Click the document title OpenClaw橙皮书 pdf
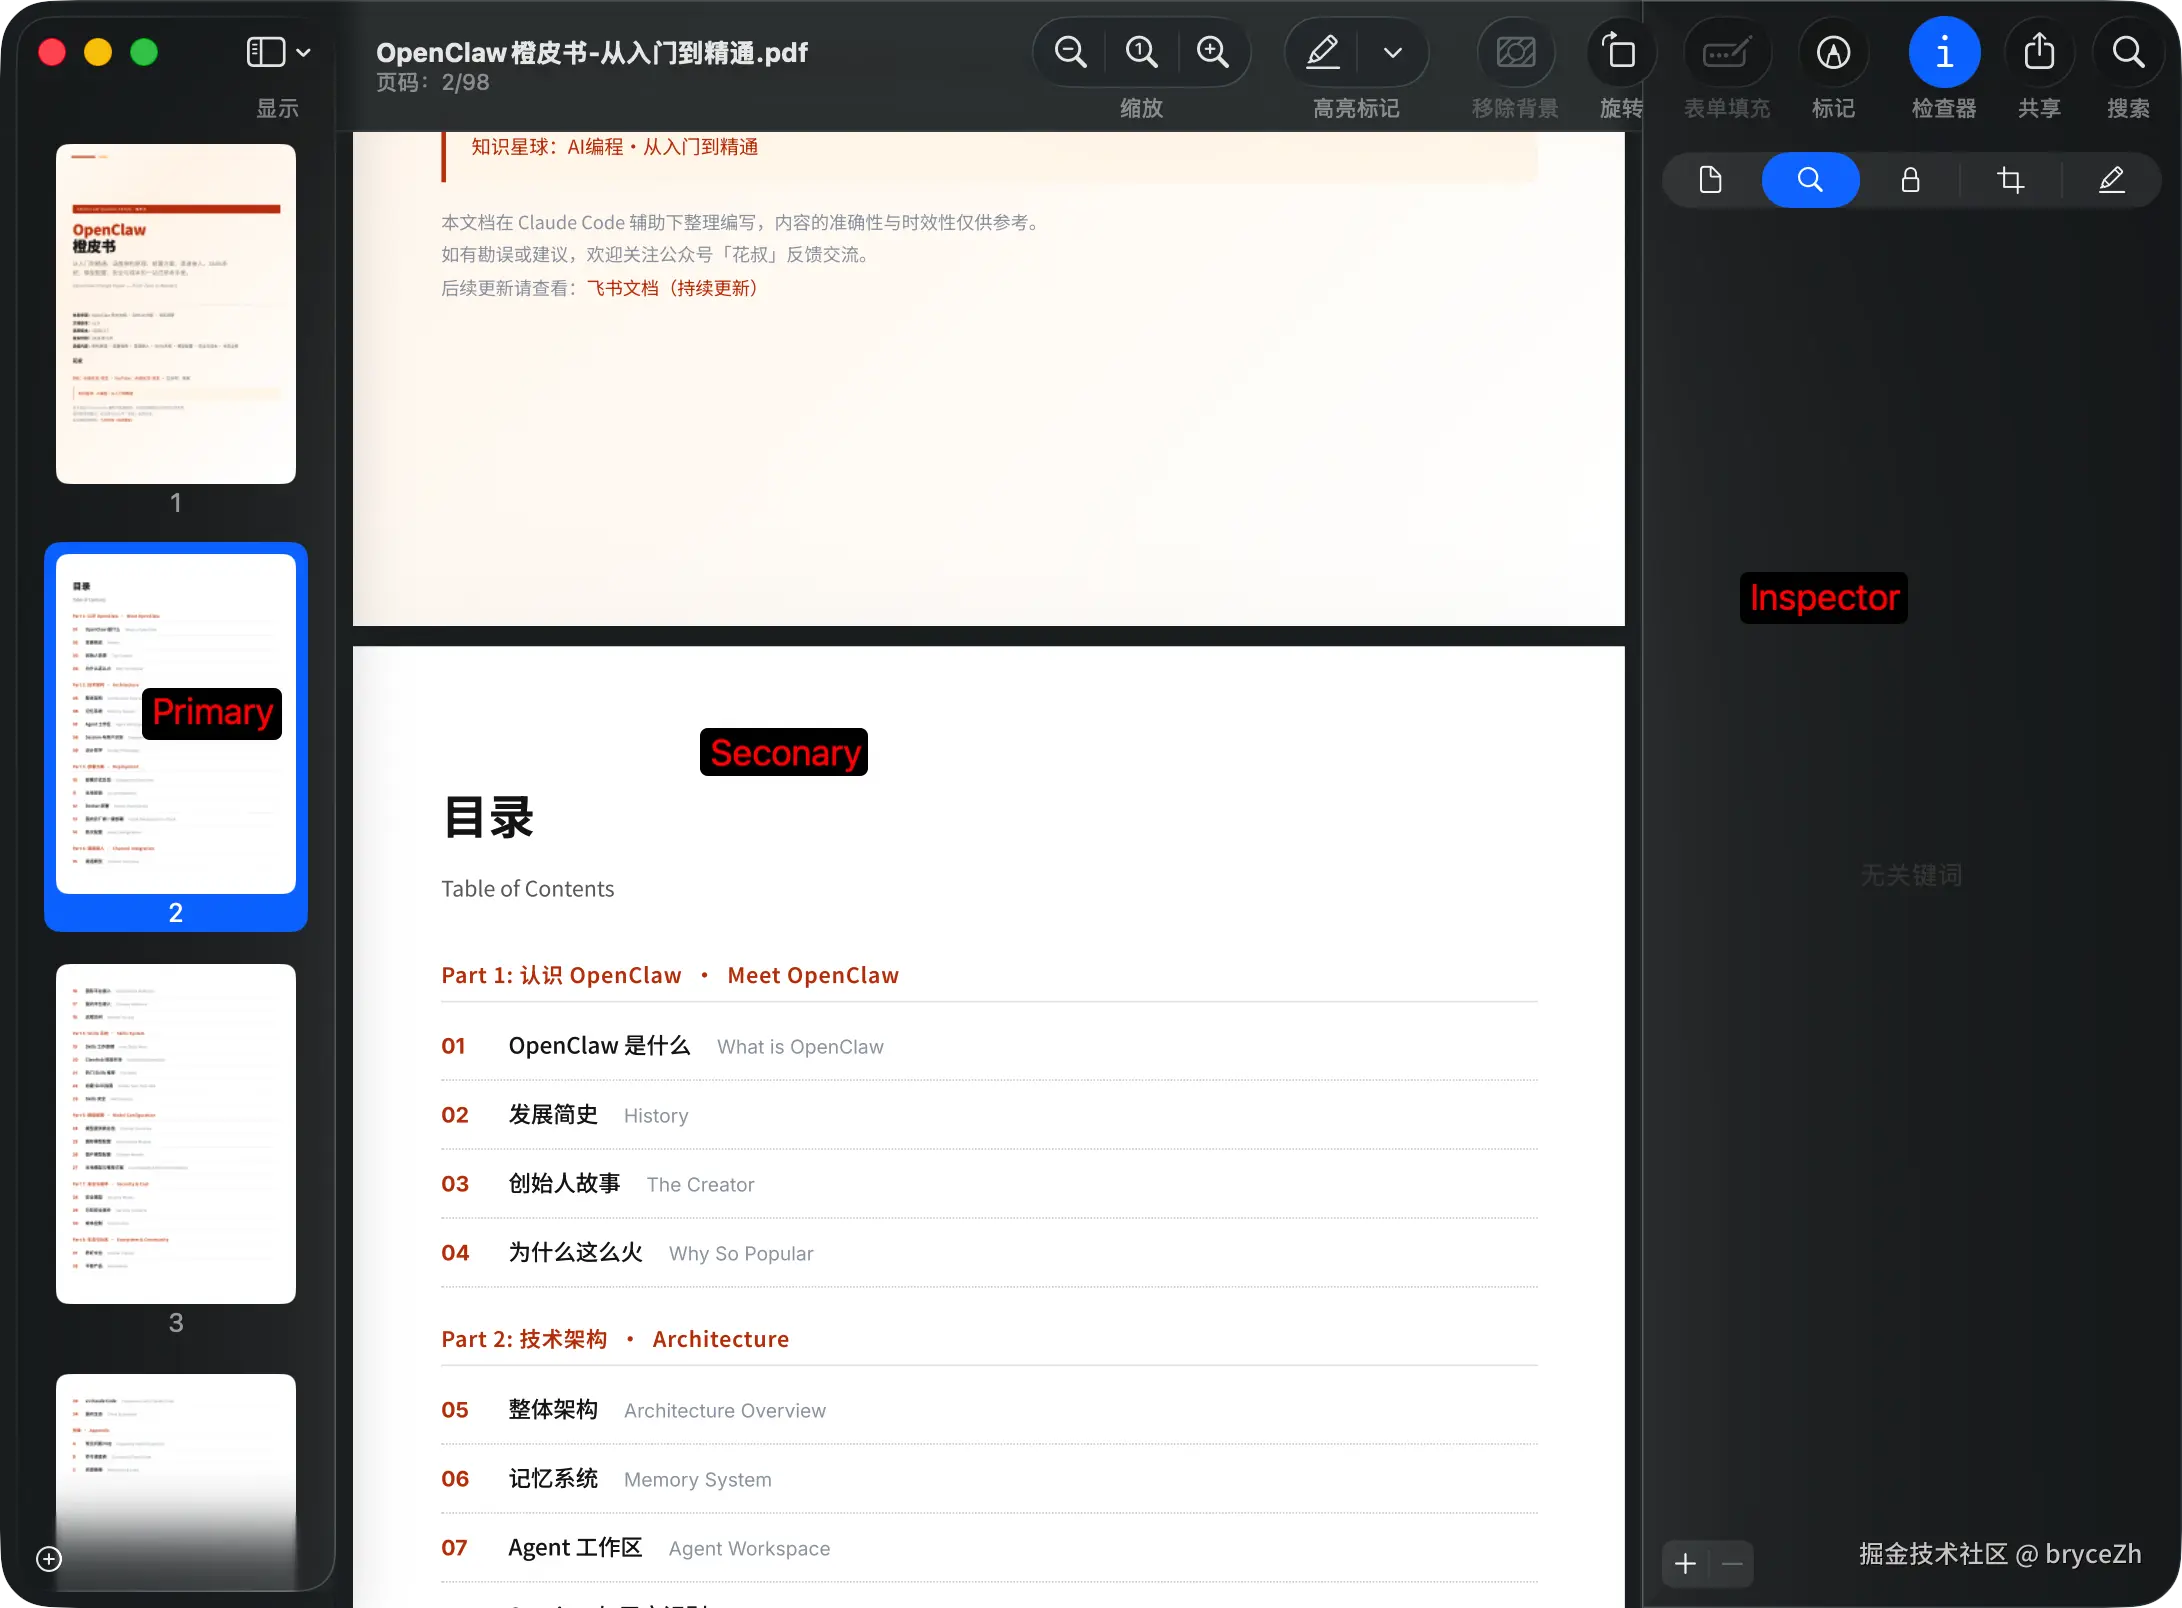Screen dimensions: 2182x1608 coord(592,52)
